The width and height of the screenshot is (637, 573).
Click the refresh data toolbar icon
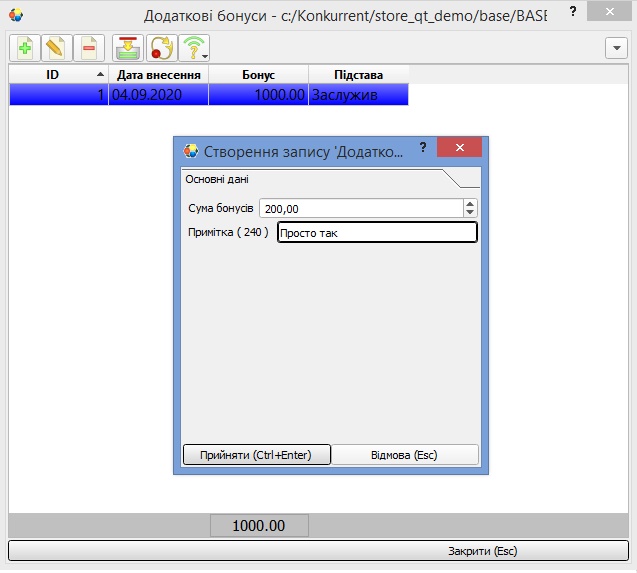point(161,47)
